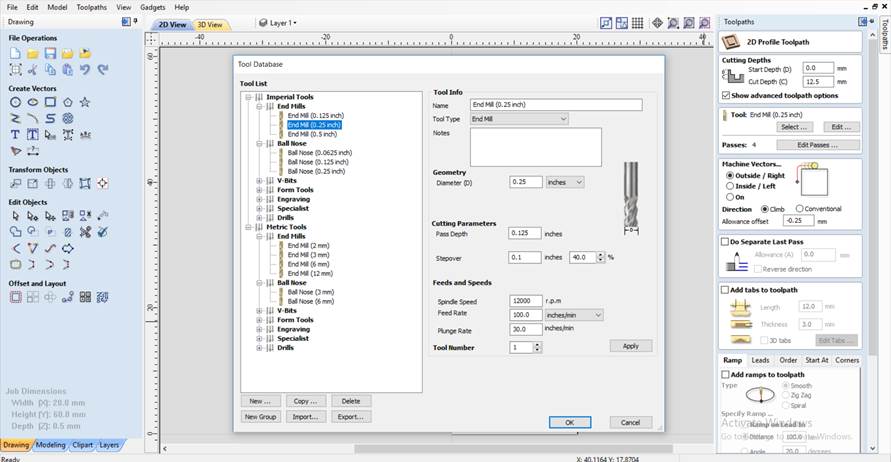Click the Offset Vectors icon
The width and height of the screenshot is (891, 462).
point(15,297)
